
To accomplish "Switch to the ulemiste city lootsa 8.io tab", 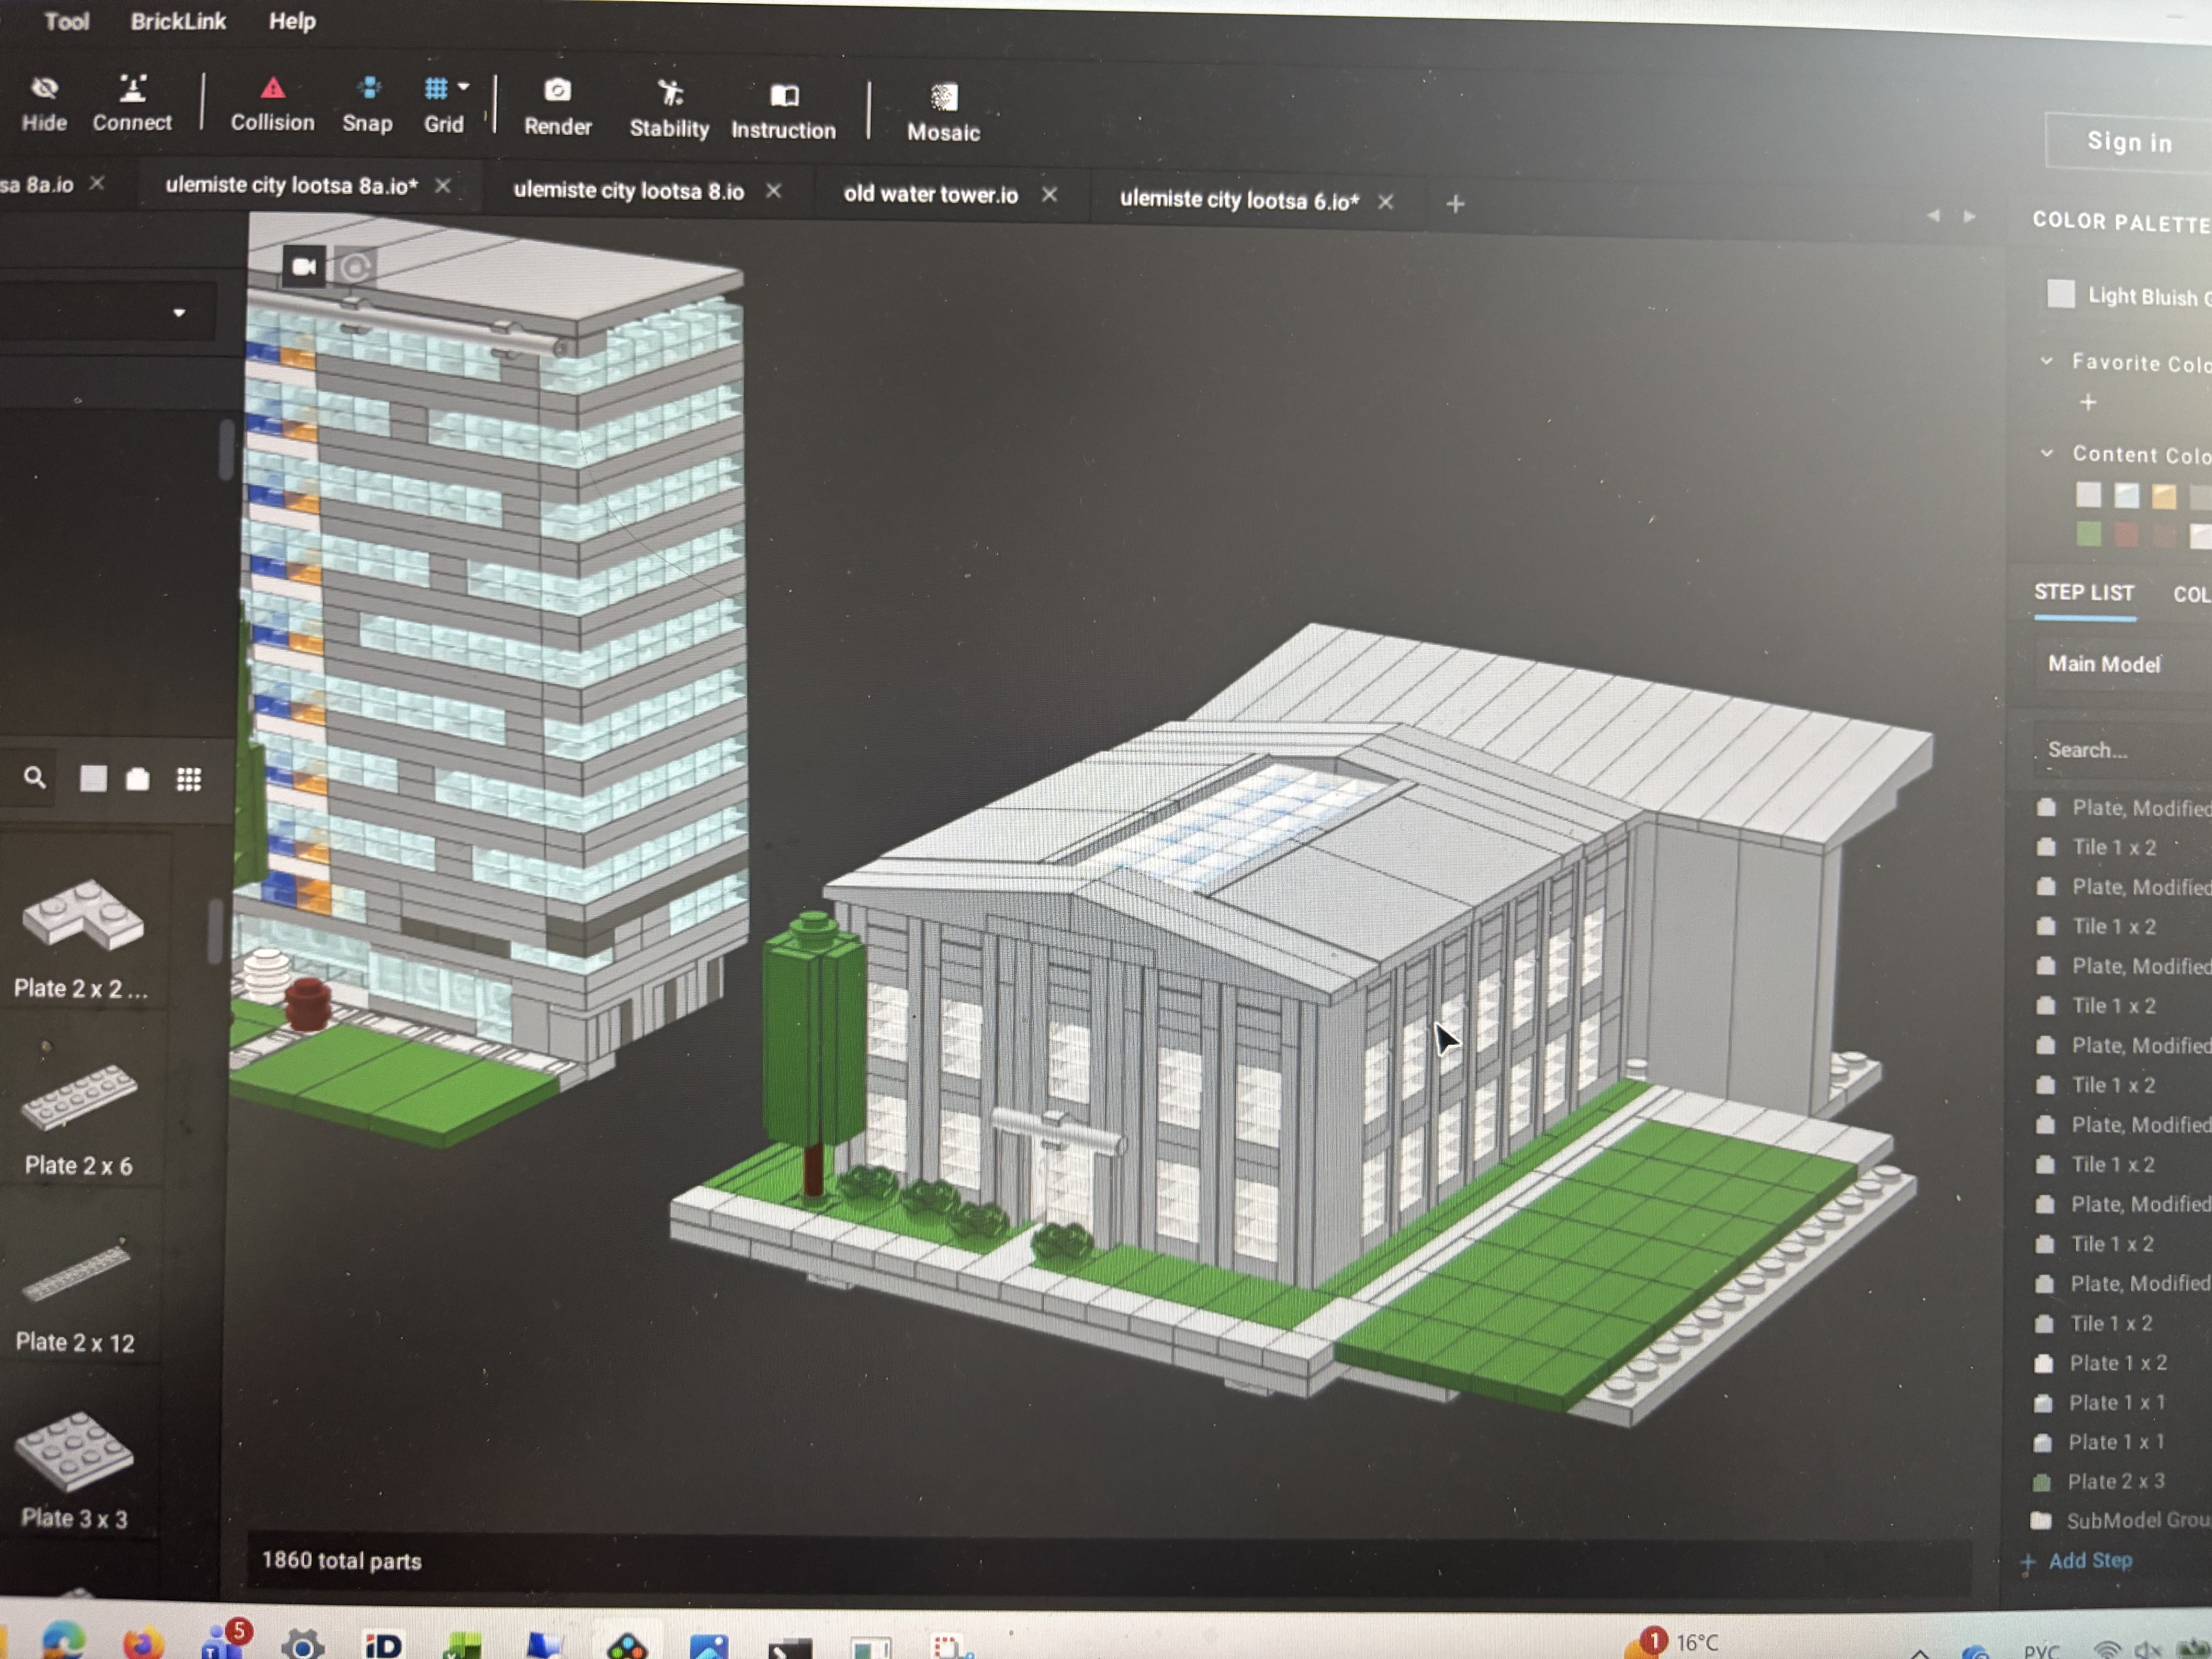I will coord(628,191).
